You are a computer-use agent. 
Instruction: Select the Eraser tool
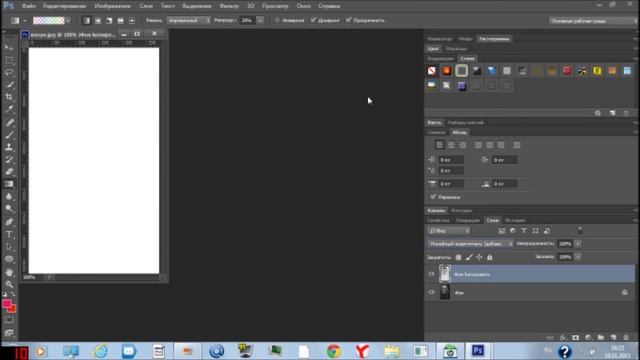pos(9,172)
